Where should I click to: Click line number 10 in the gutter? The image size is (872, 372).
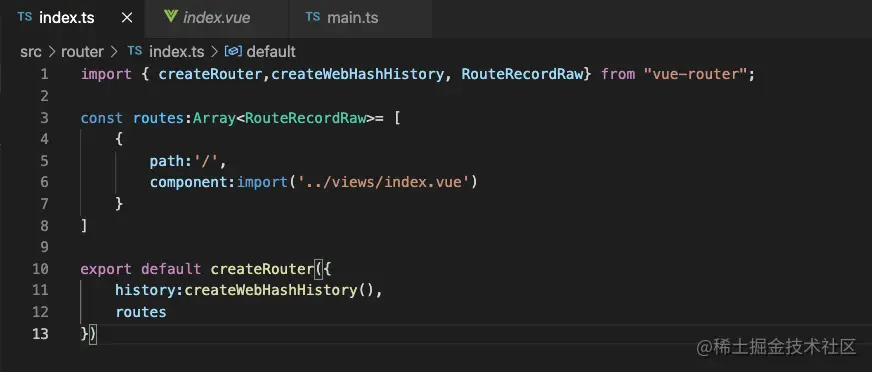tap(40, 269)
